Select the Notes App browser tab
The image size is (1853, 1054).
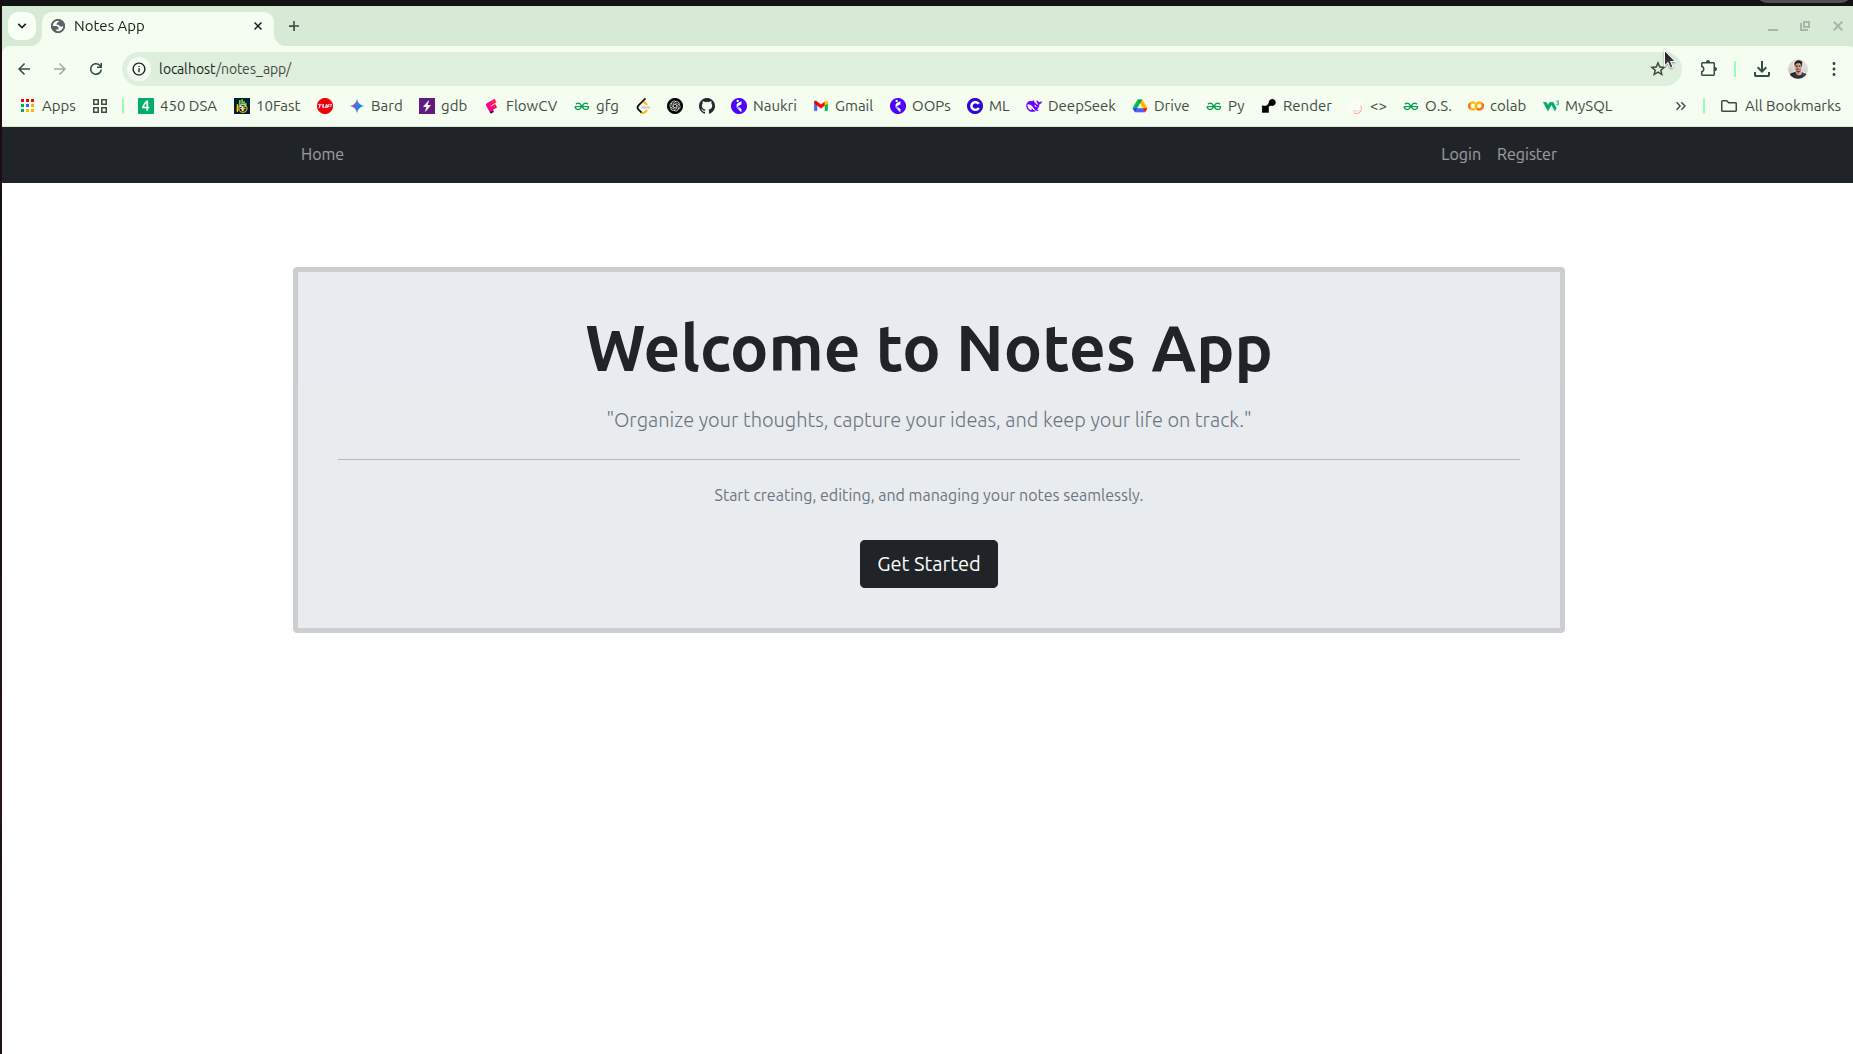tap(155, 26)
